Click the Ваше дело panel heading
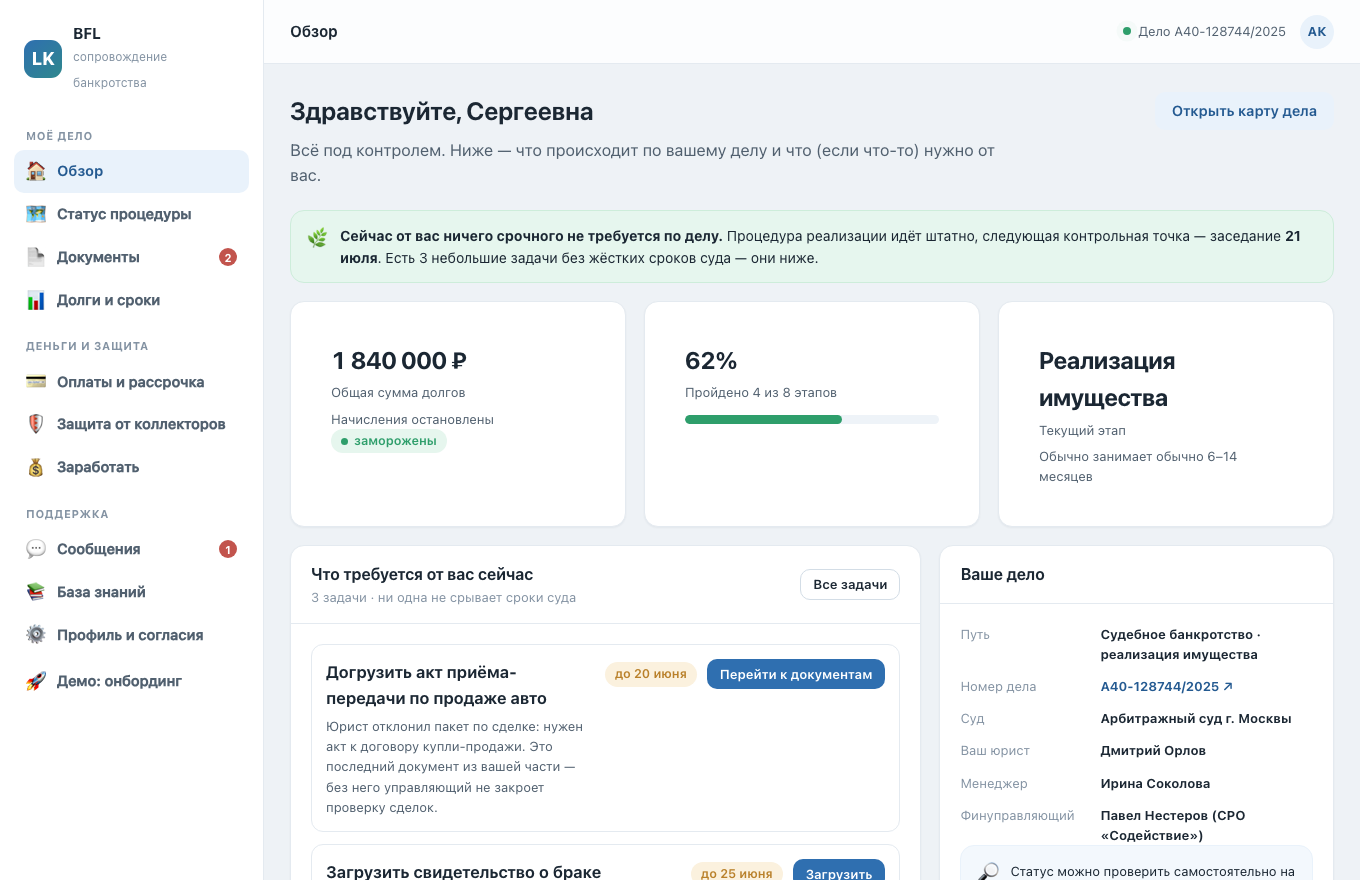 [1003, 574]
